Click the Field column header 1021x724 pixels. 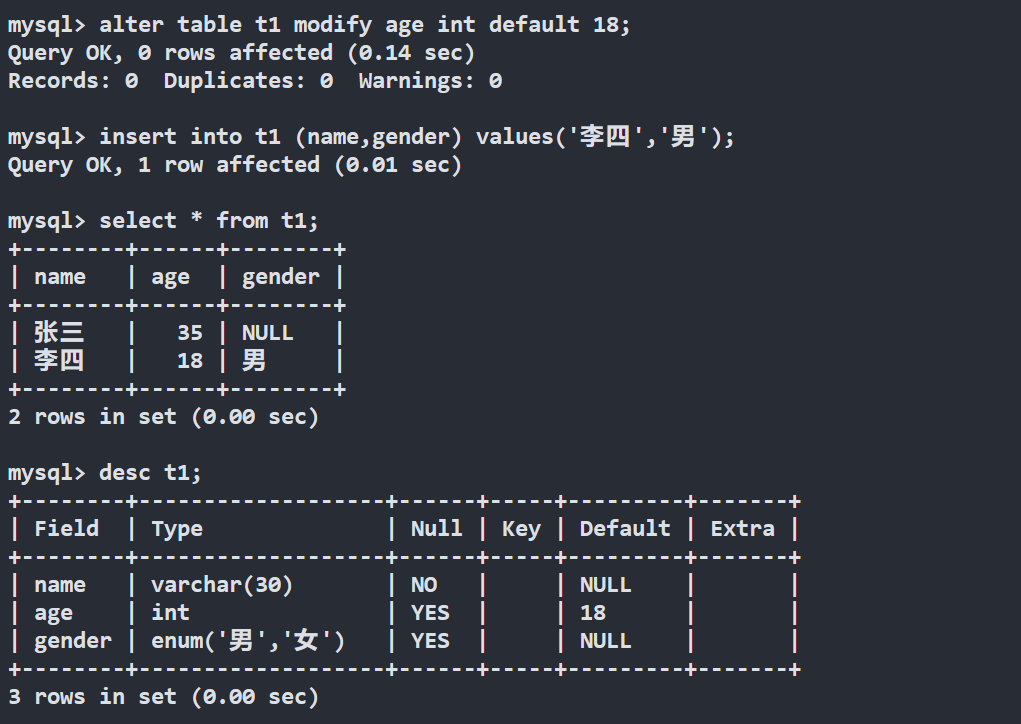[67, 529]
